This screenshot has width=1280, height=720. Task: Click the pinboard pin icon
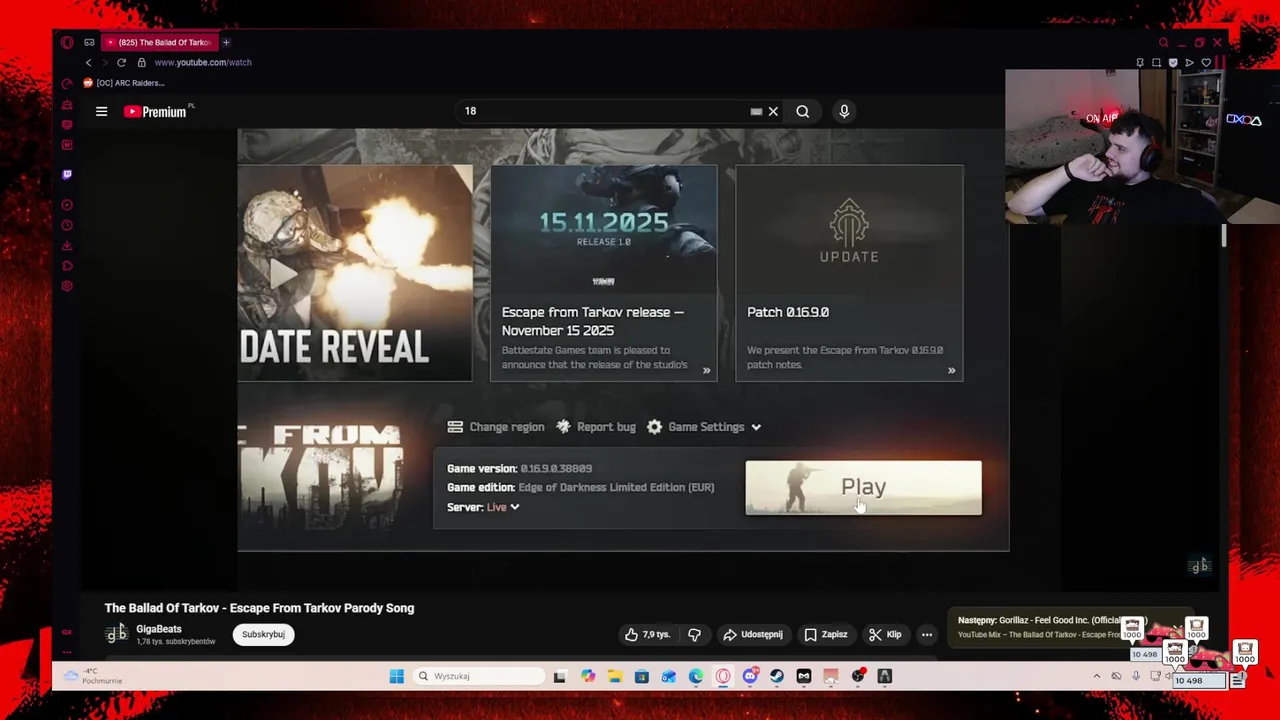(x=1140, y=62)
